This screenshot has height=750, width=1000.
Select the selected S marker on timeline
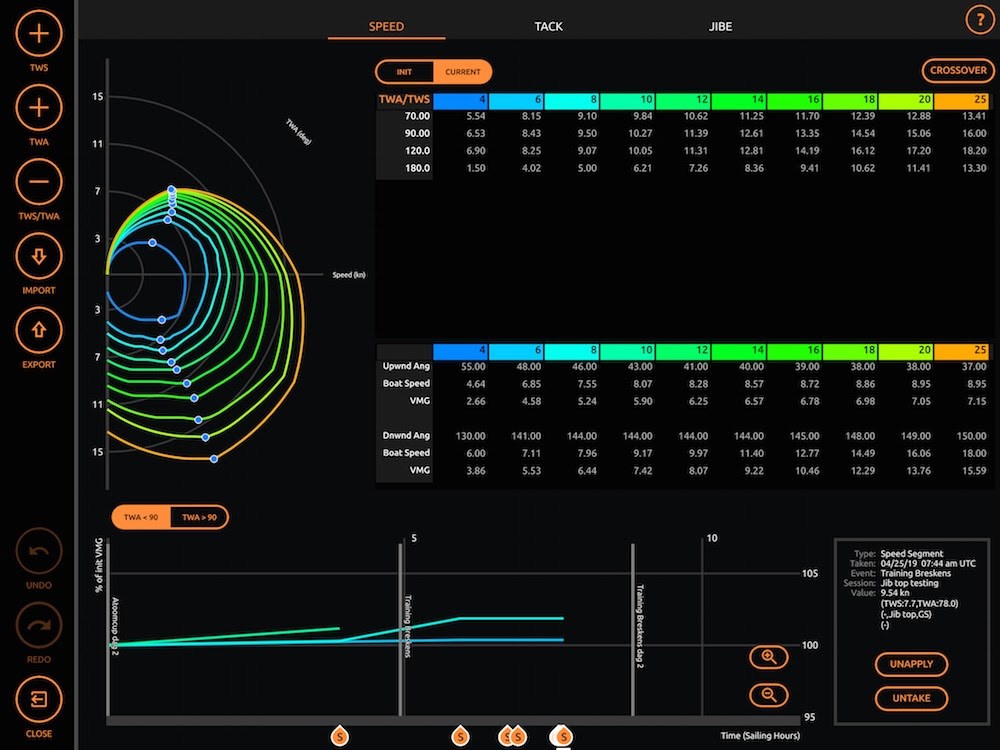[x=563, y=737]
